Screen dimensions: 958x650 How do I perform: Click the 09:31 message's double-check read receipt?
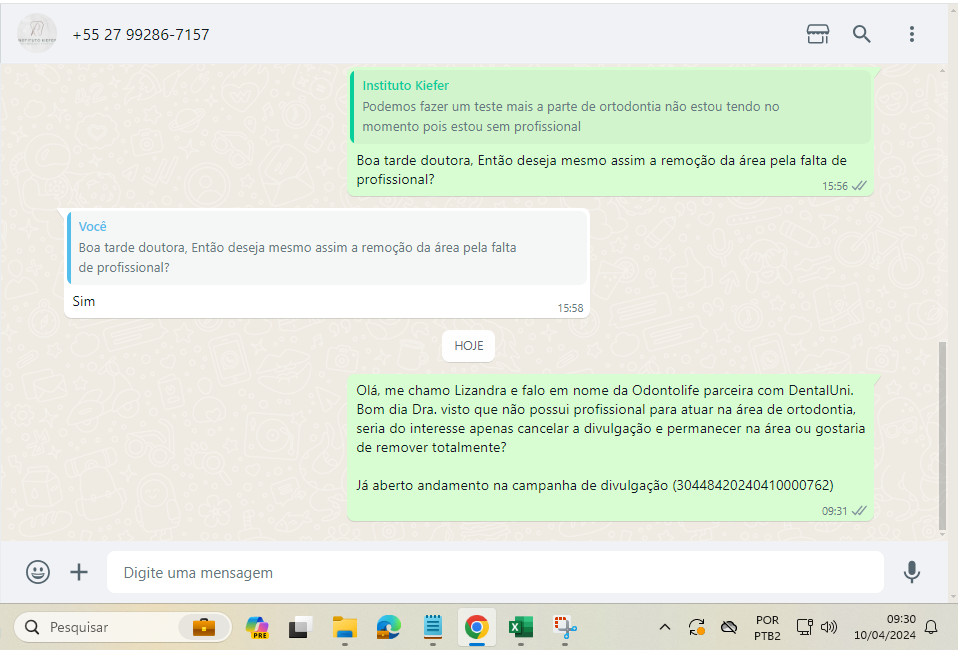(x=860, y=511)
